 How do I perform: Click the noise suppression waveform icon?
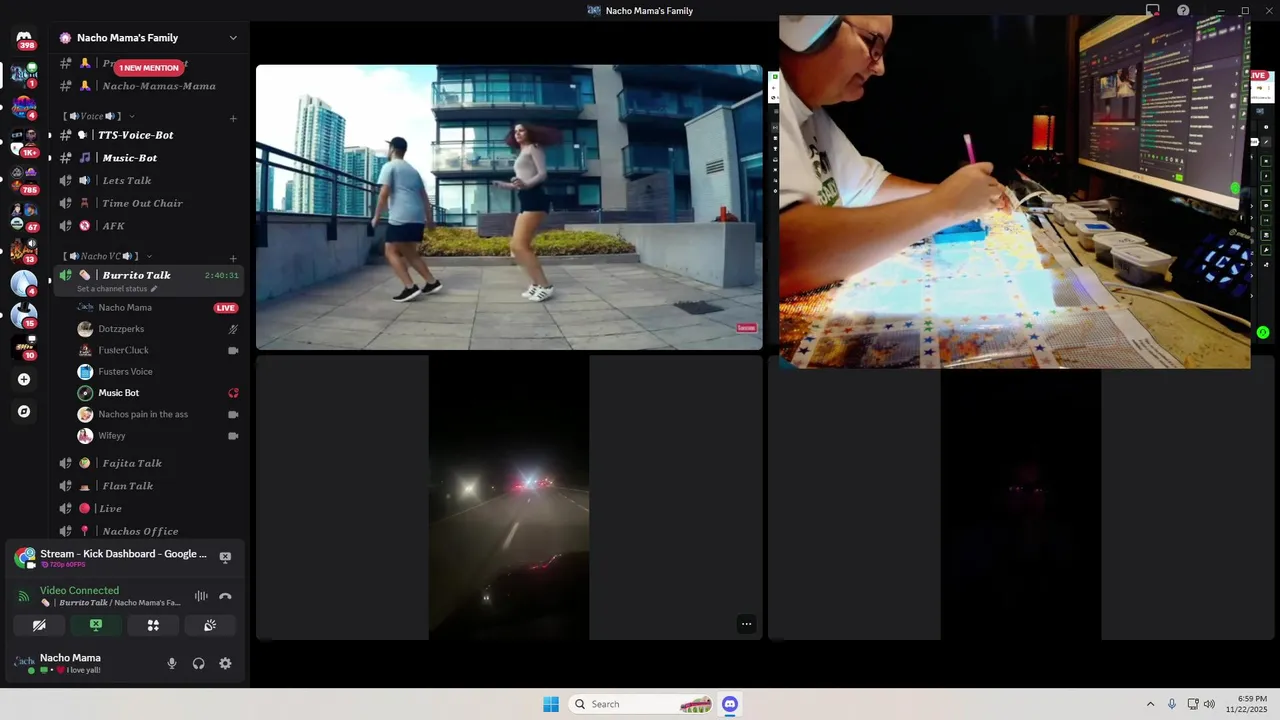[x=201, y=596]
